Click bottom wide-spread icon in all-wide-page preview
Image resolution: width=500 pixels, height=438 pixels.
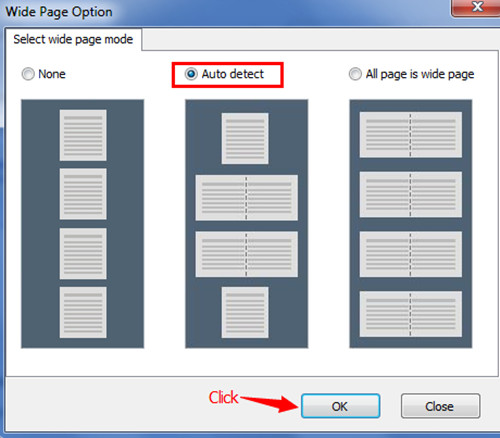click(411, 314)
